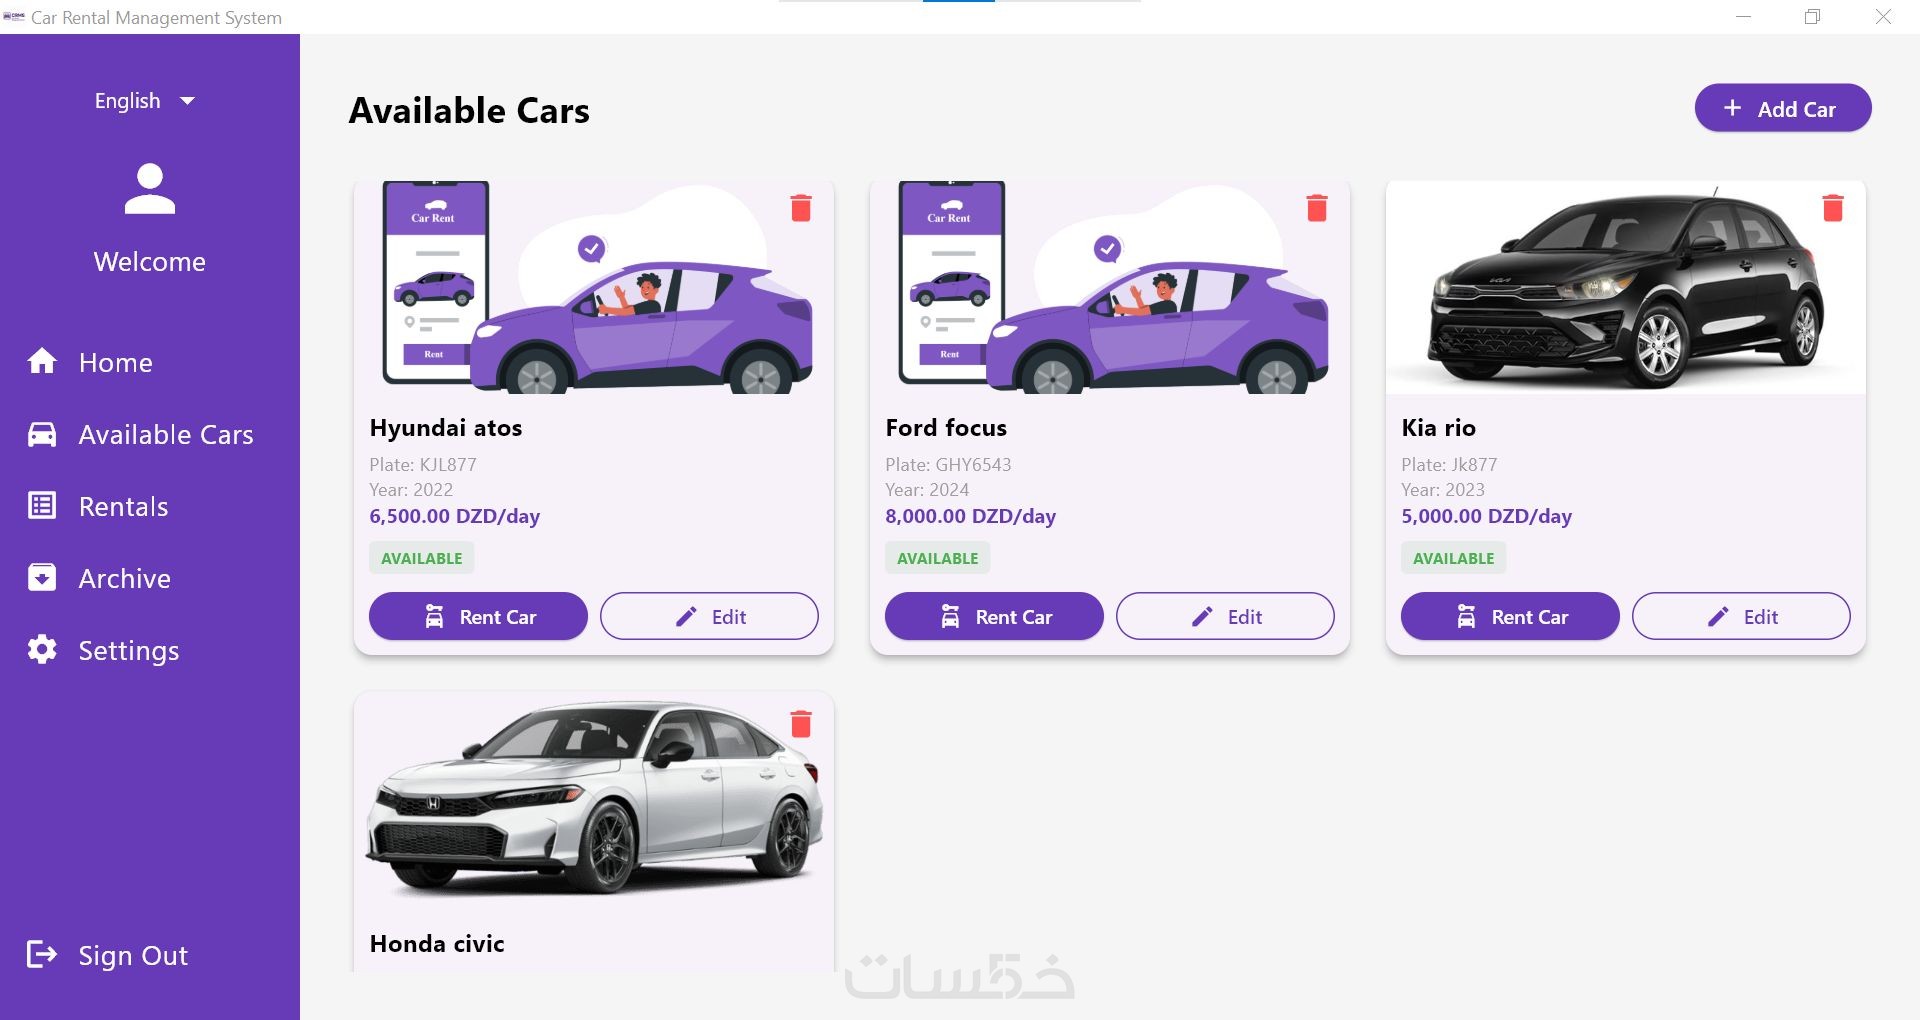Remove Kia rio using its trash icon

click(1833, 208)
